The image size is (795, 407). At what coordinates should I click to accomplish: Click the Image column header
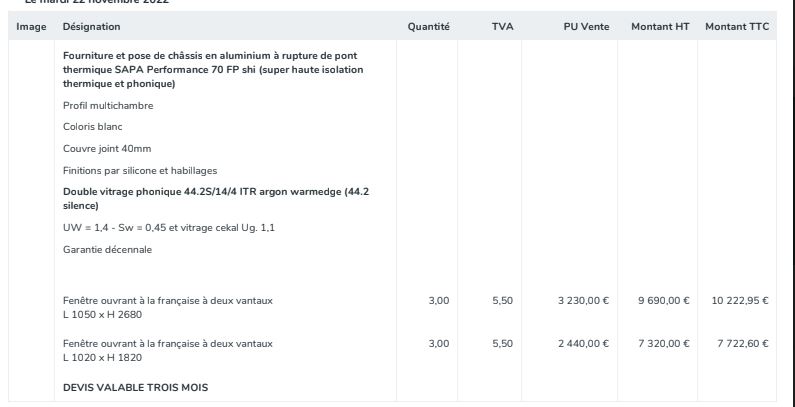(x=32, y=25)
